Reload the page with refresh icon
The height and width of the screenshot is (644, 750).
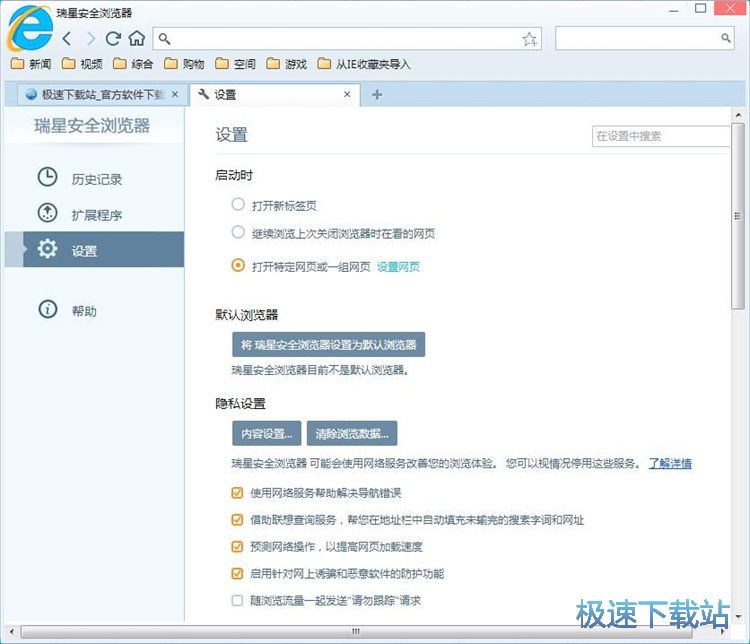click(113, 39)
